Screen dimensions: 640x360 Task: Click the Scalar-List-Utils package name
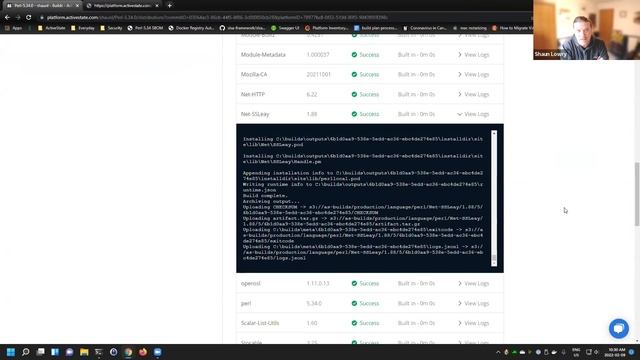point(260,323)
